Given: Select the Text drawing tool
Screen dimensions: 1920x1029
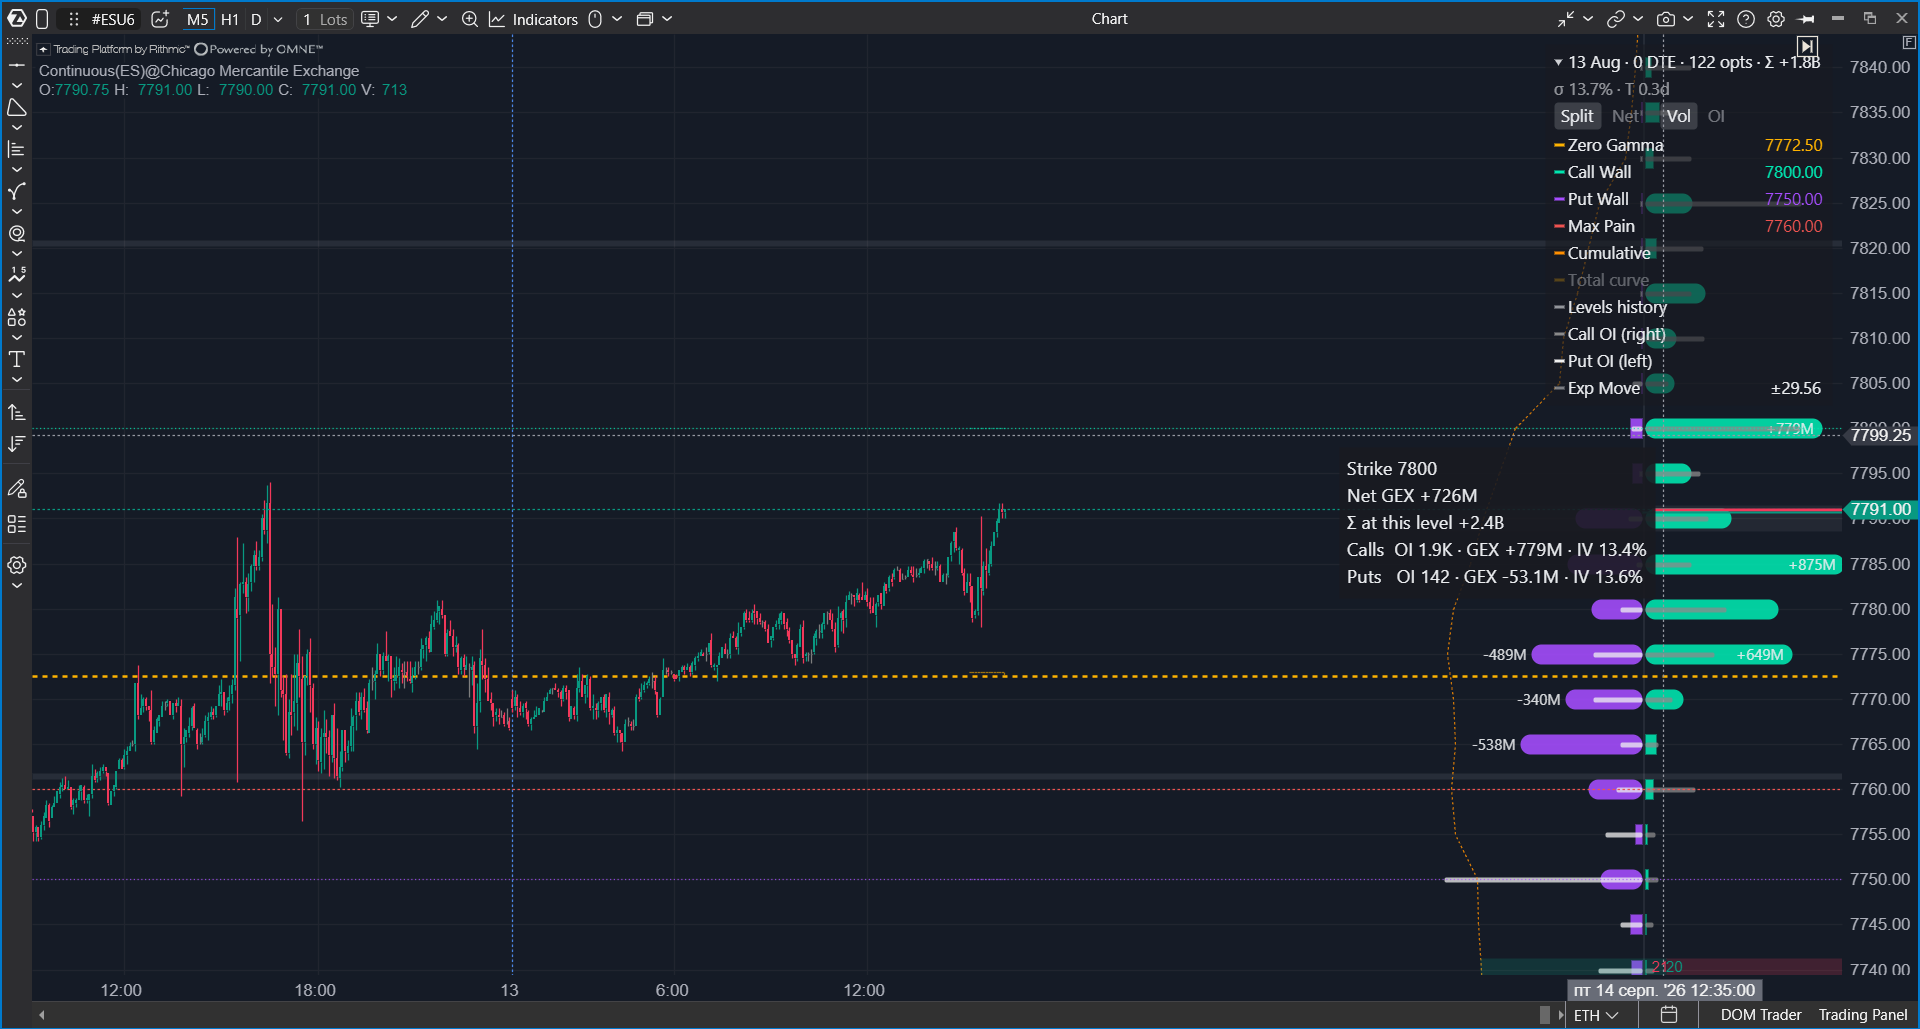Looking at the screenshot, I should (17, 359).
